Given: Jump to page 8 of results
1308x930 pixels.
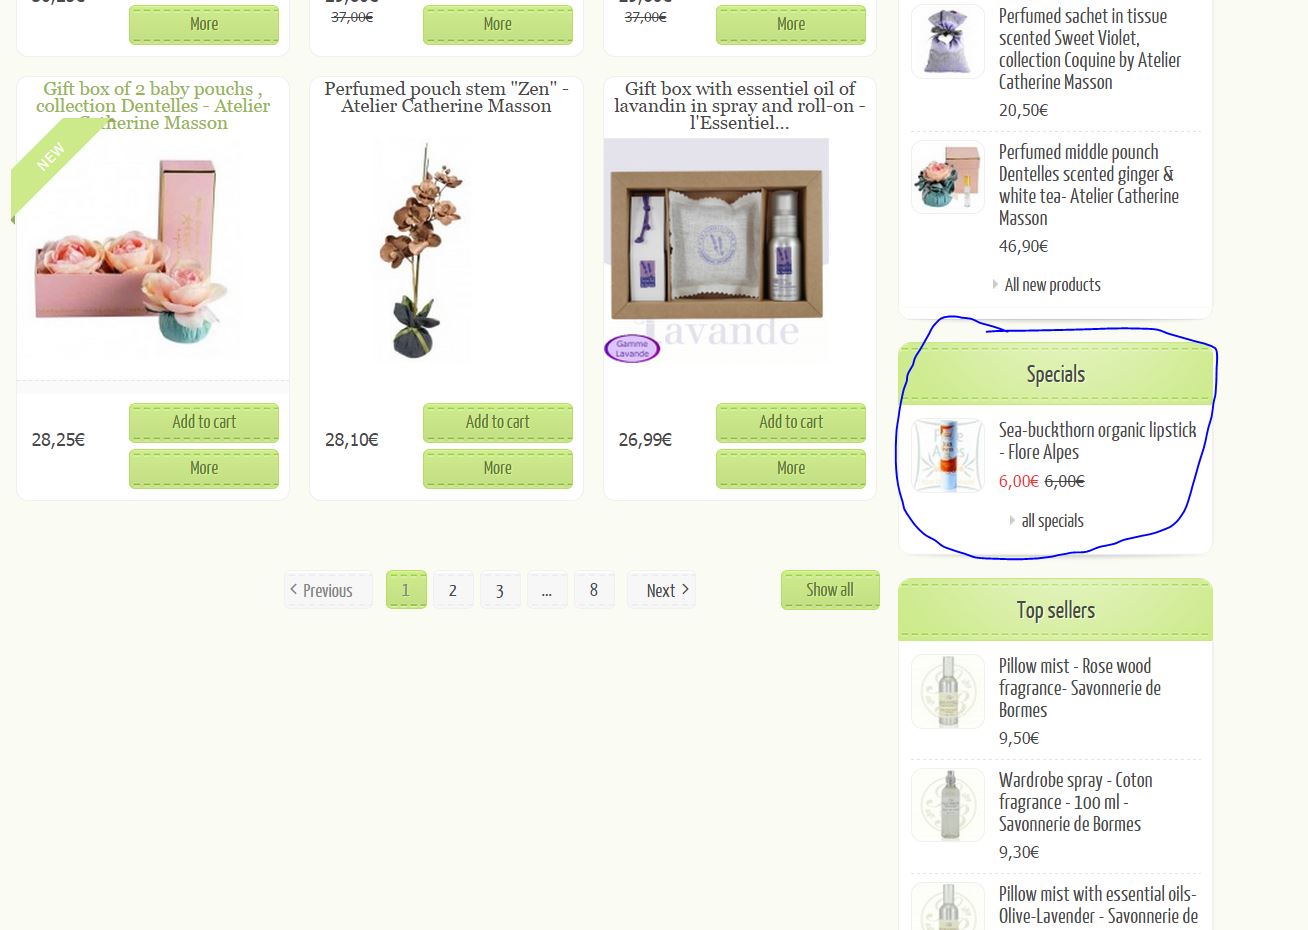Looking at the screenshot, I should click(x=594, y=590).
